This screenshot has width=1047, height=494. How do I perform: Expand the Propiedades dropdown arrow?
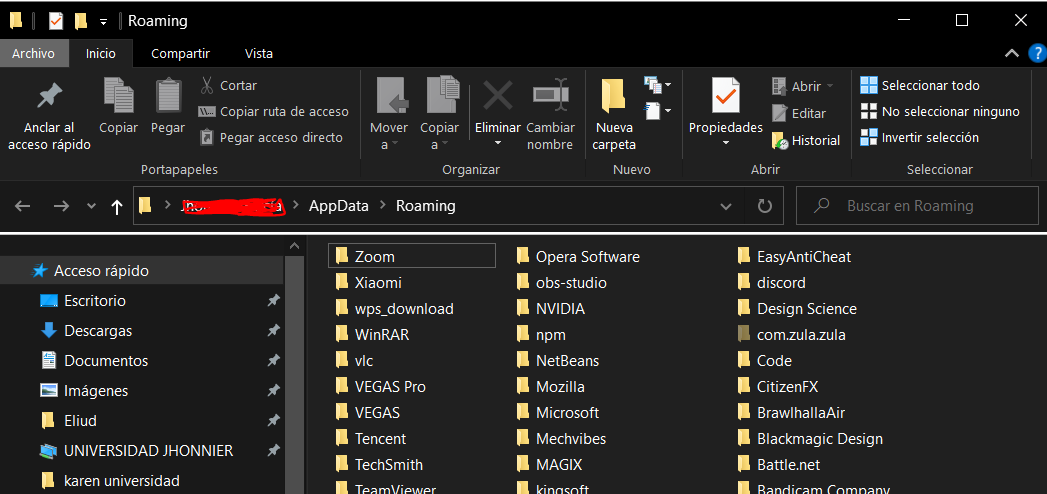pyautogui.click(x=726, y=143)
